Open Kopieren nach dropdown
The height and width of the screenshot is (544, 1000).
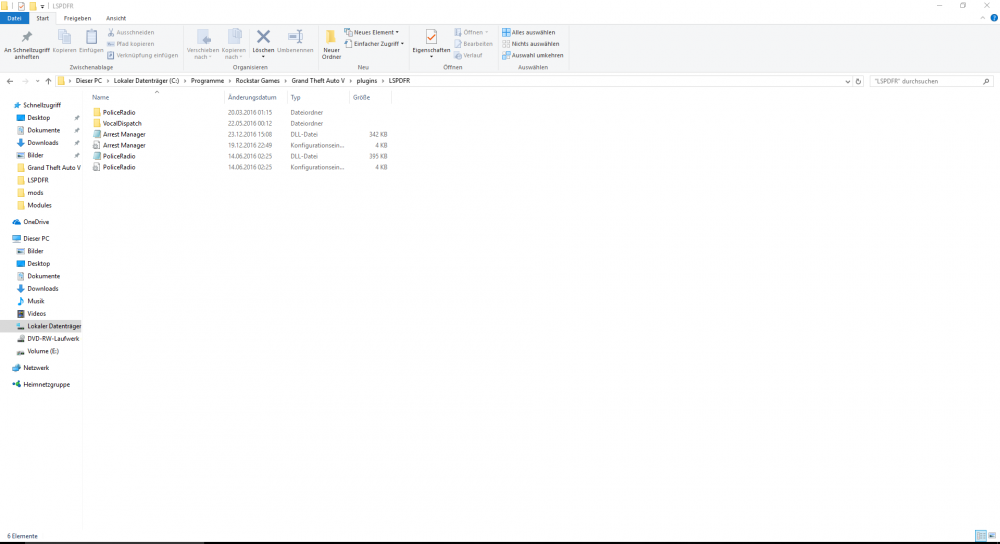(233, 44)
